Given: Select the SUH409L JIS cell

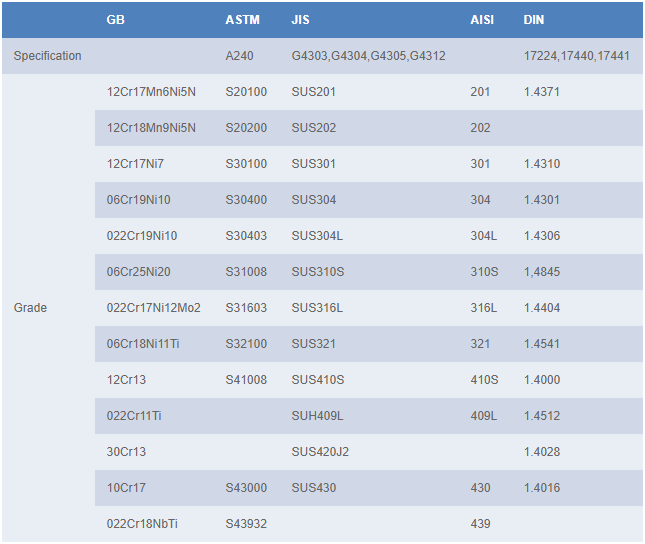Looking at the screenshot, I should pos(317,416).
